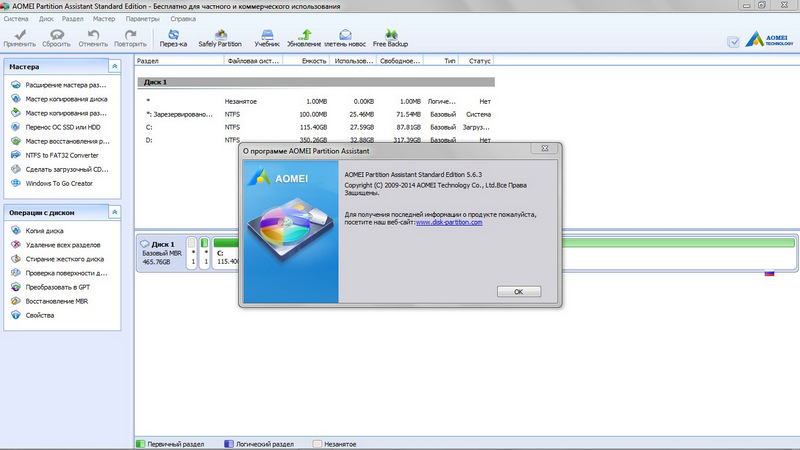Close the О программе dialog
Image resolution: width=800 pixels, height=450 pixels.
click(544, 148)
